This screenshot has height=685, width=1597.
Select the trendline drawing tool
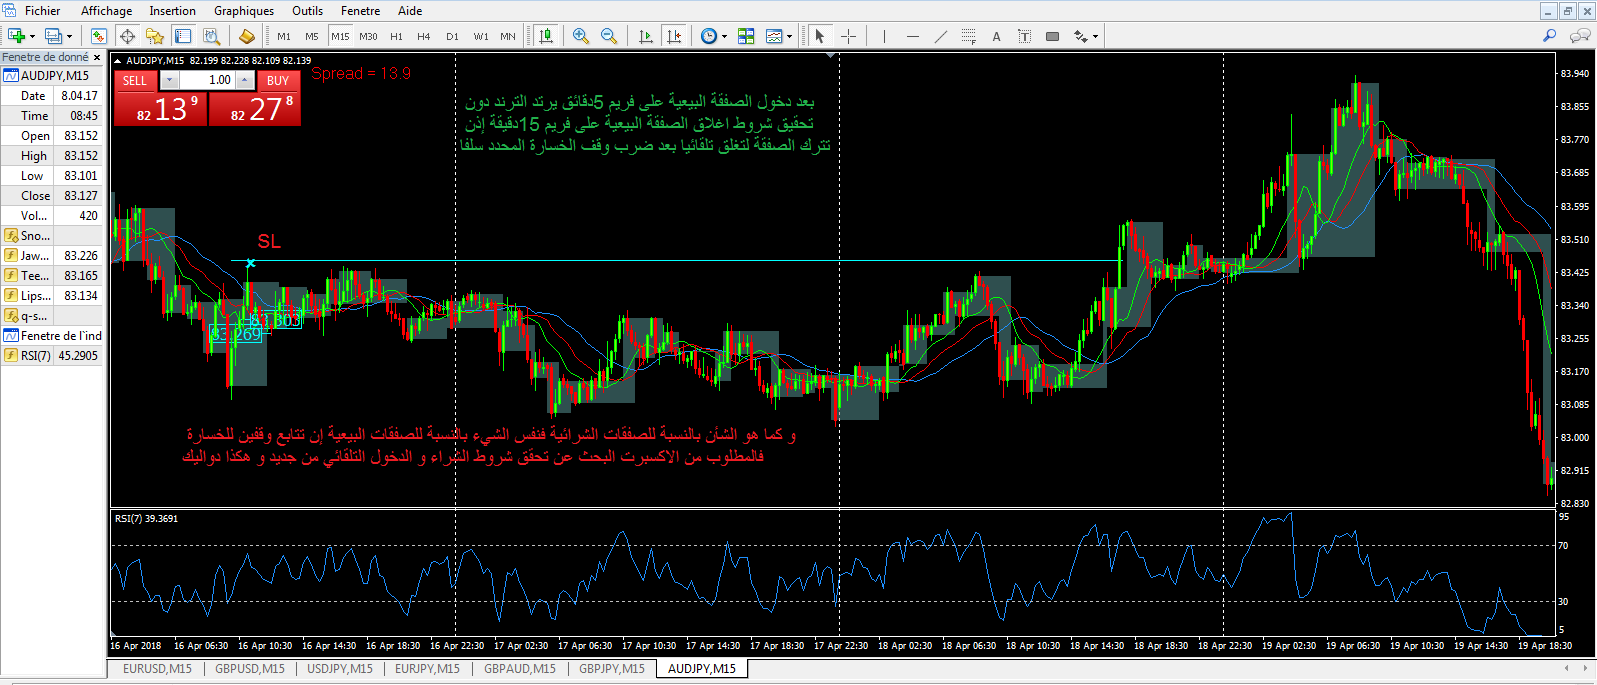940,36
